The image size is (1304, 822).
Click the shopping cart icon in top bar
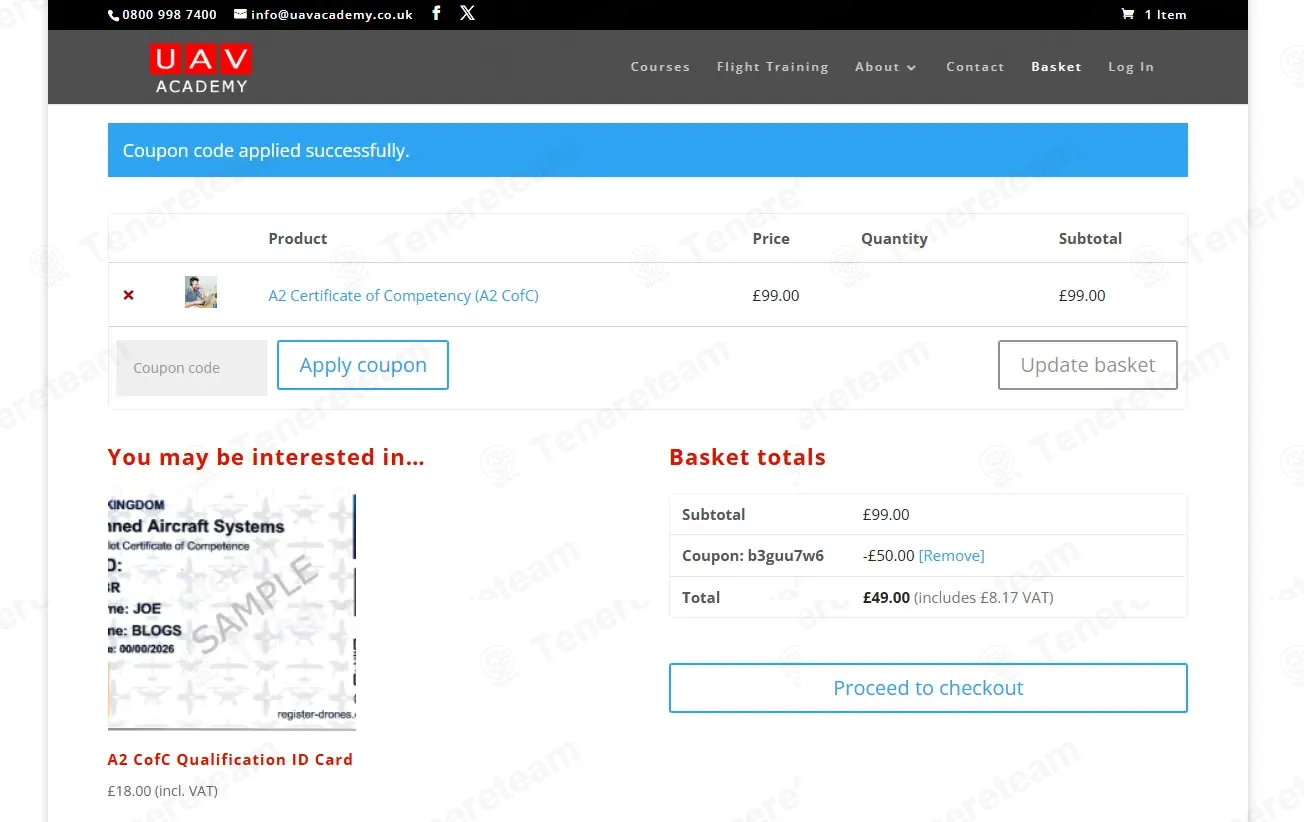coord(1128,15)
